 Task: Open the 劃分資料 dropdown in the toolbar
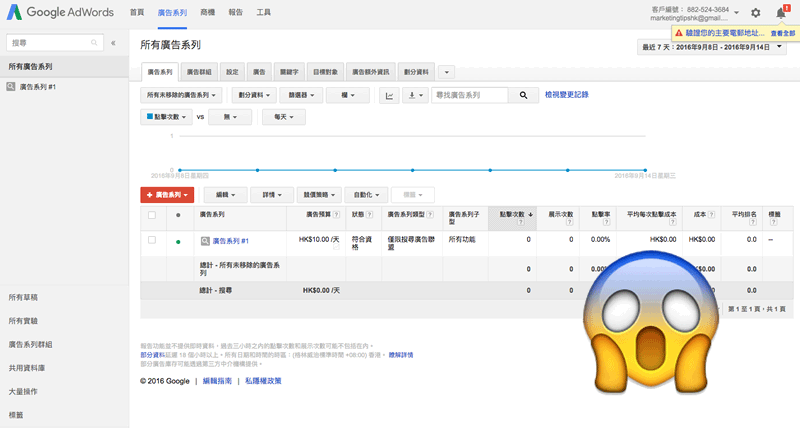pos(254,95)
